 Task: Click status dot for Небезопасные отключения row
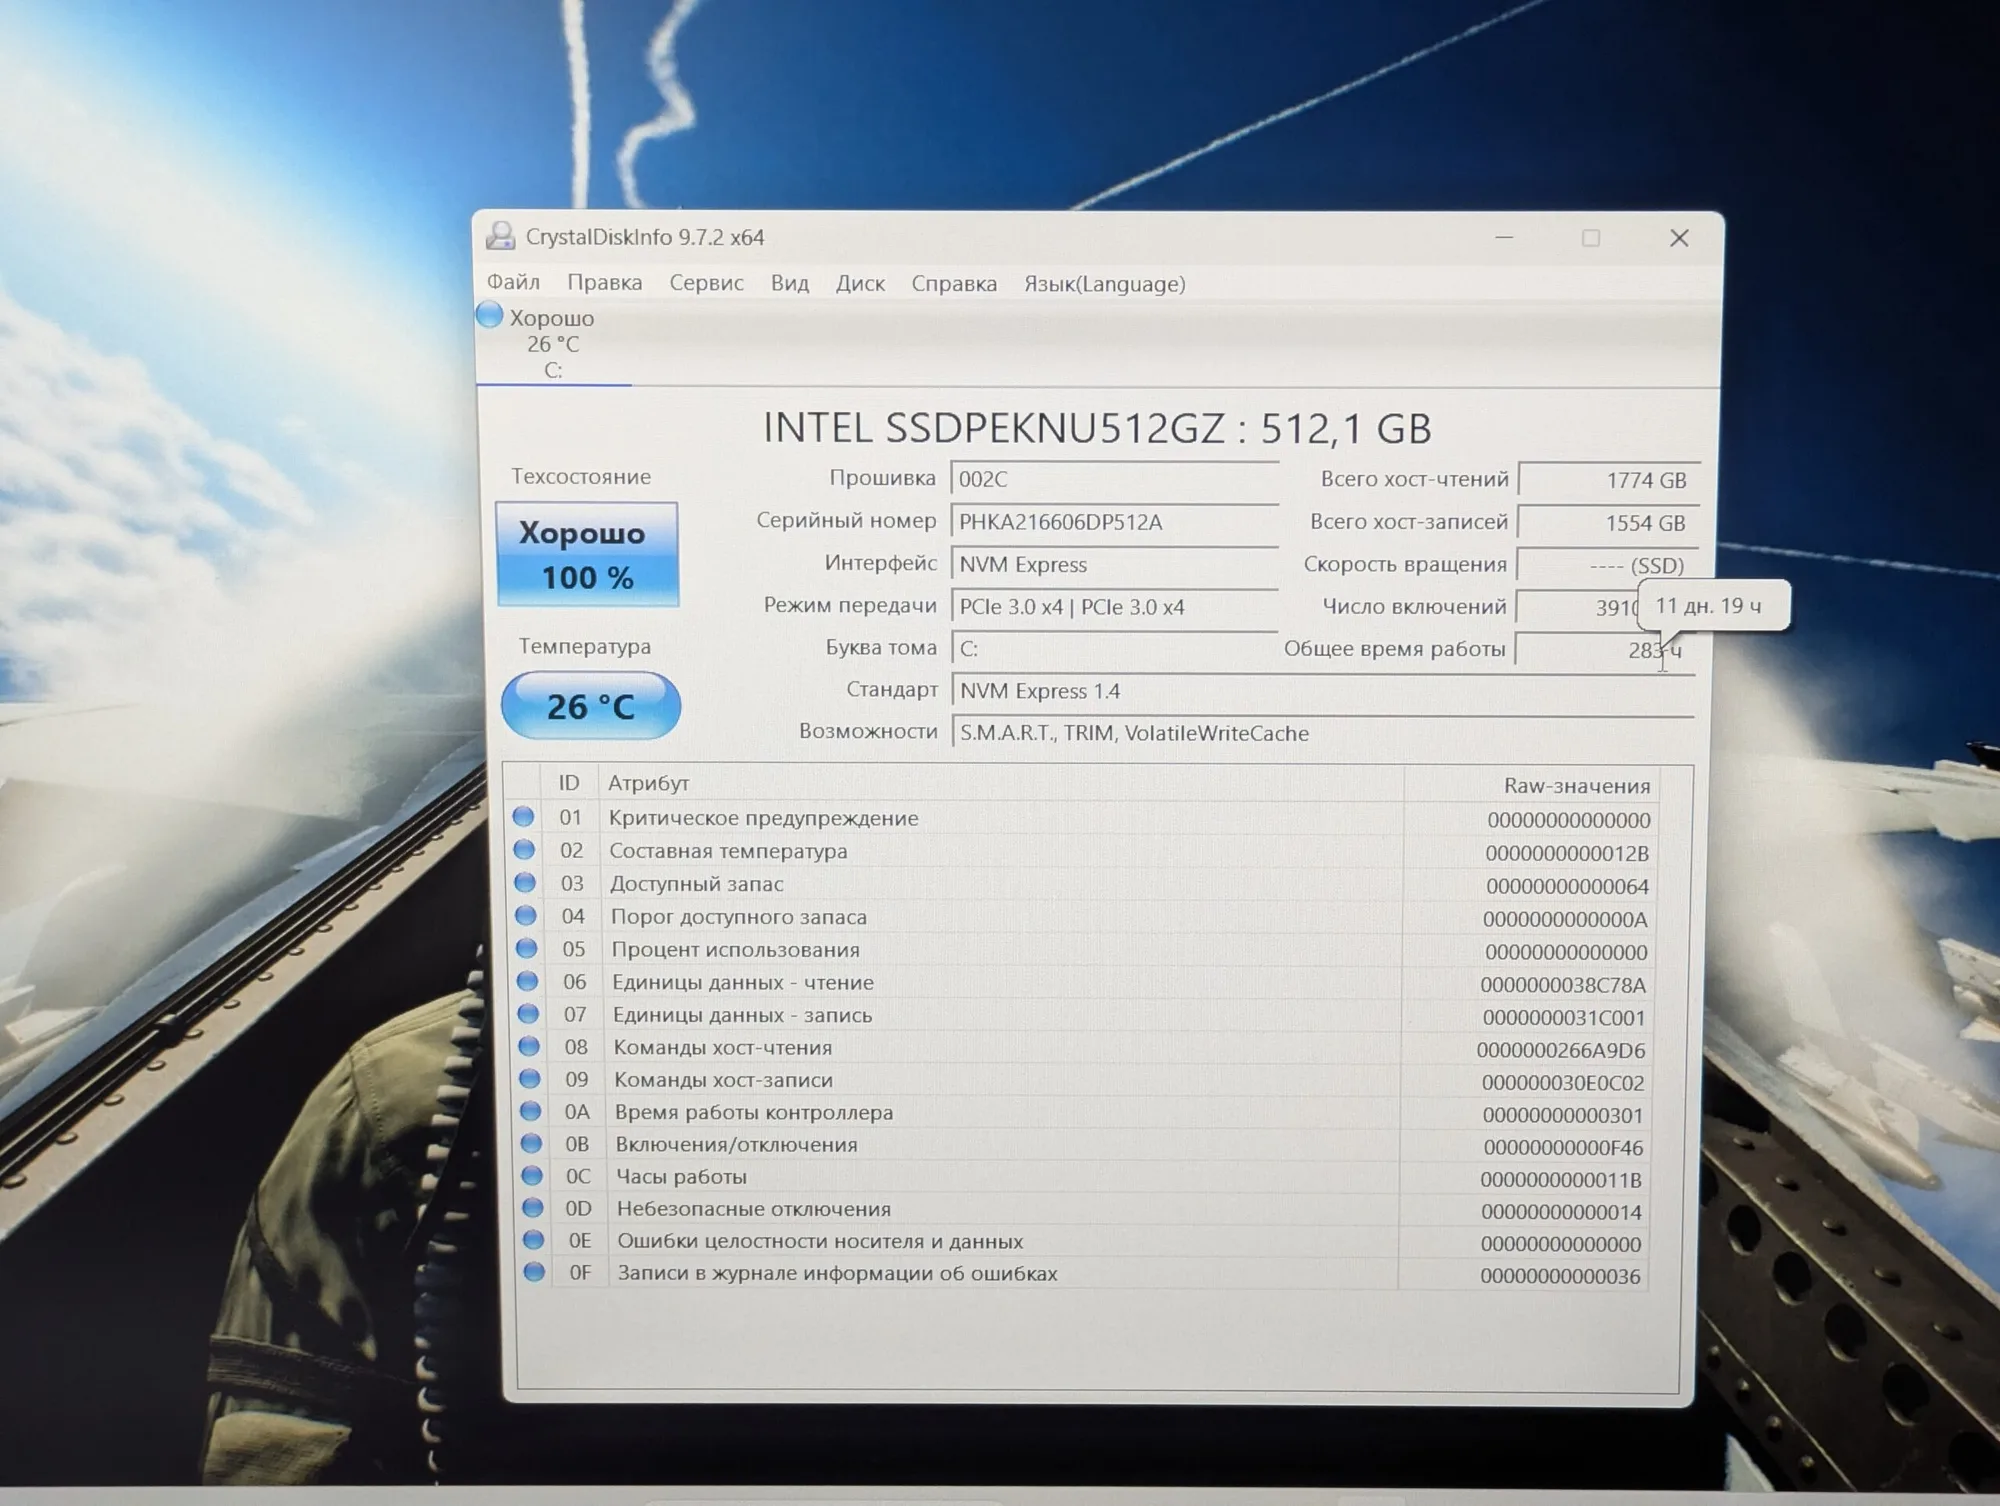point(533,1207)
